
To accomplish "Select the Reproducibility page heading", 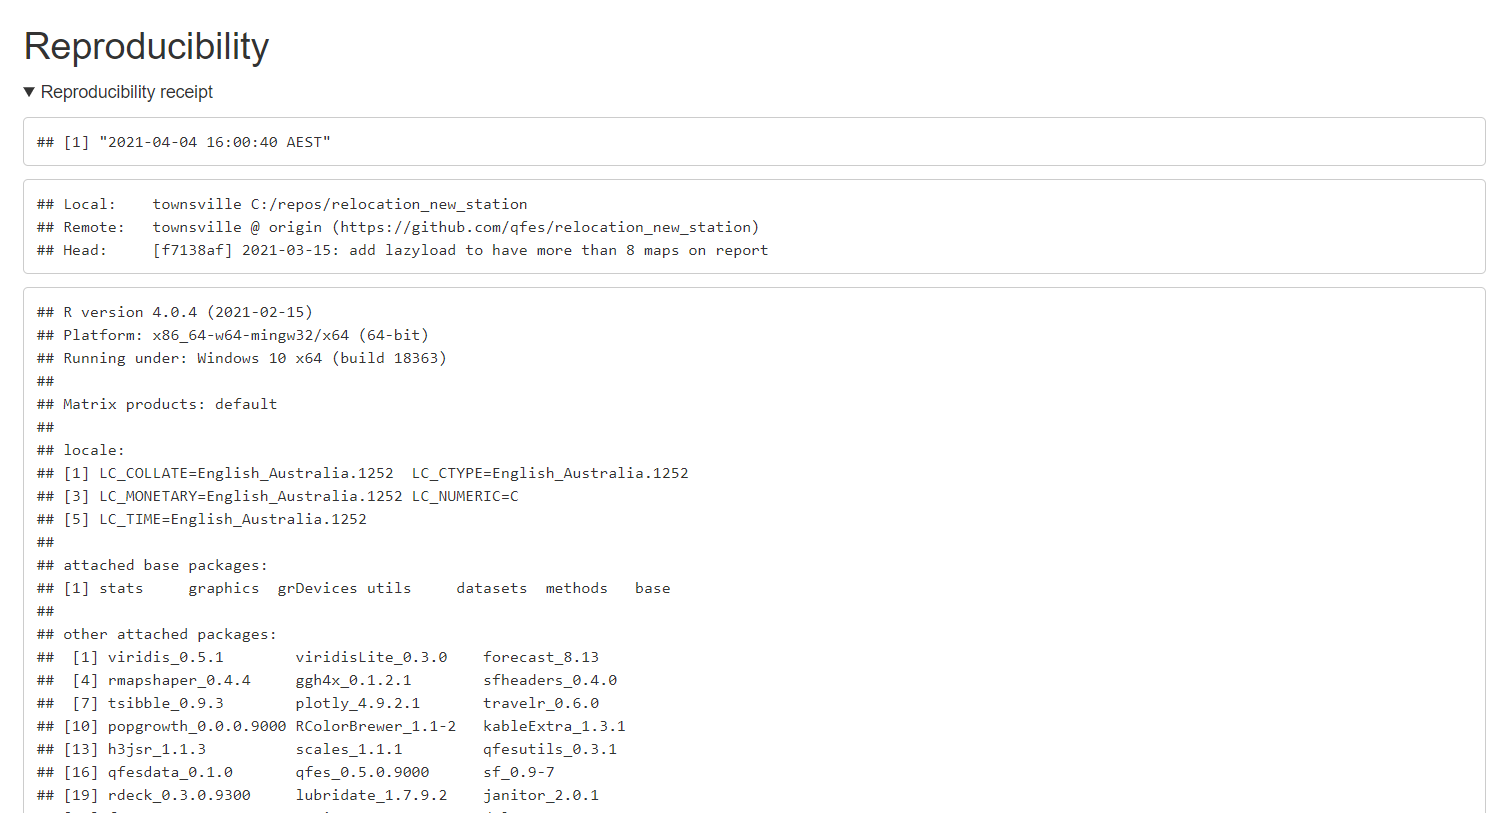I will point(146,45).
